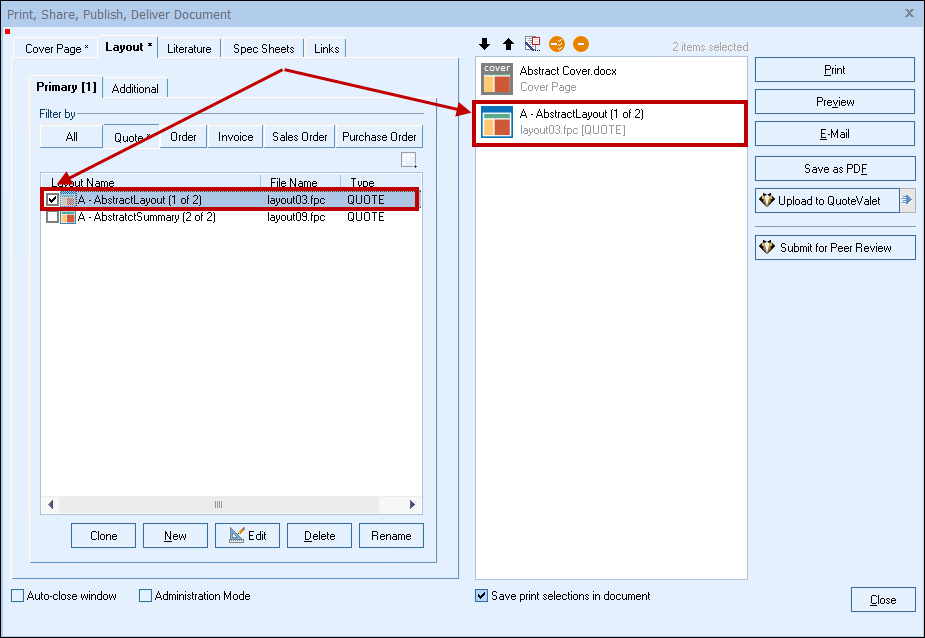
Task: Expand the Upload to QuoteValet arrow dropdown
Action: click(907, 201)
